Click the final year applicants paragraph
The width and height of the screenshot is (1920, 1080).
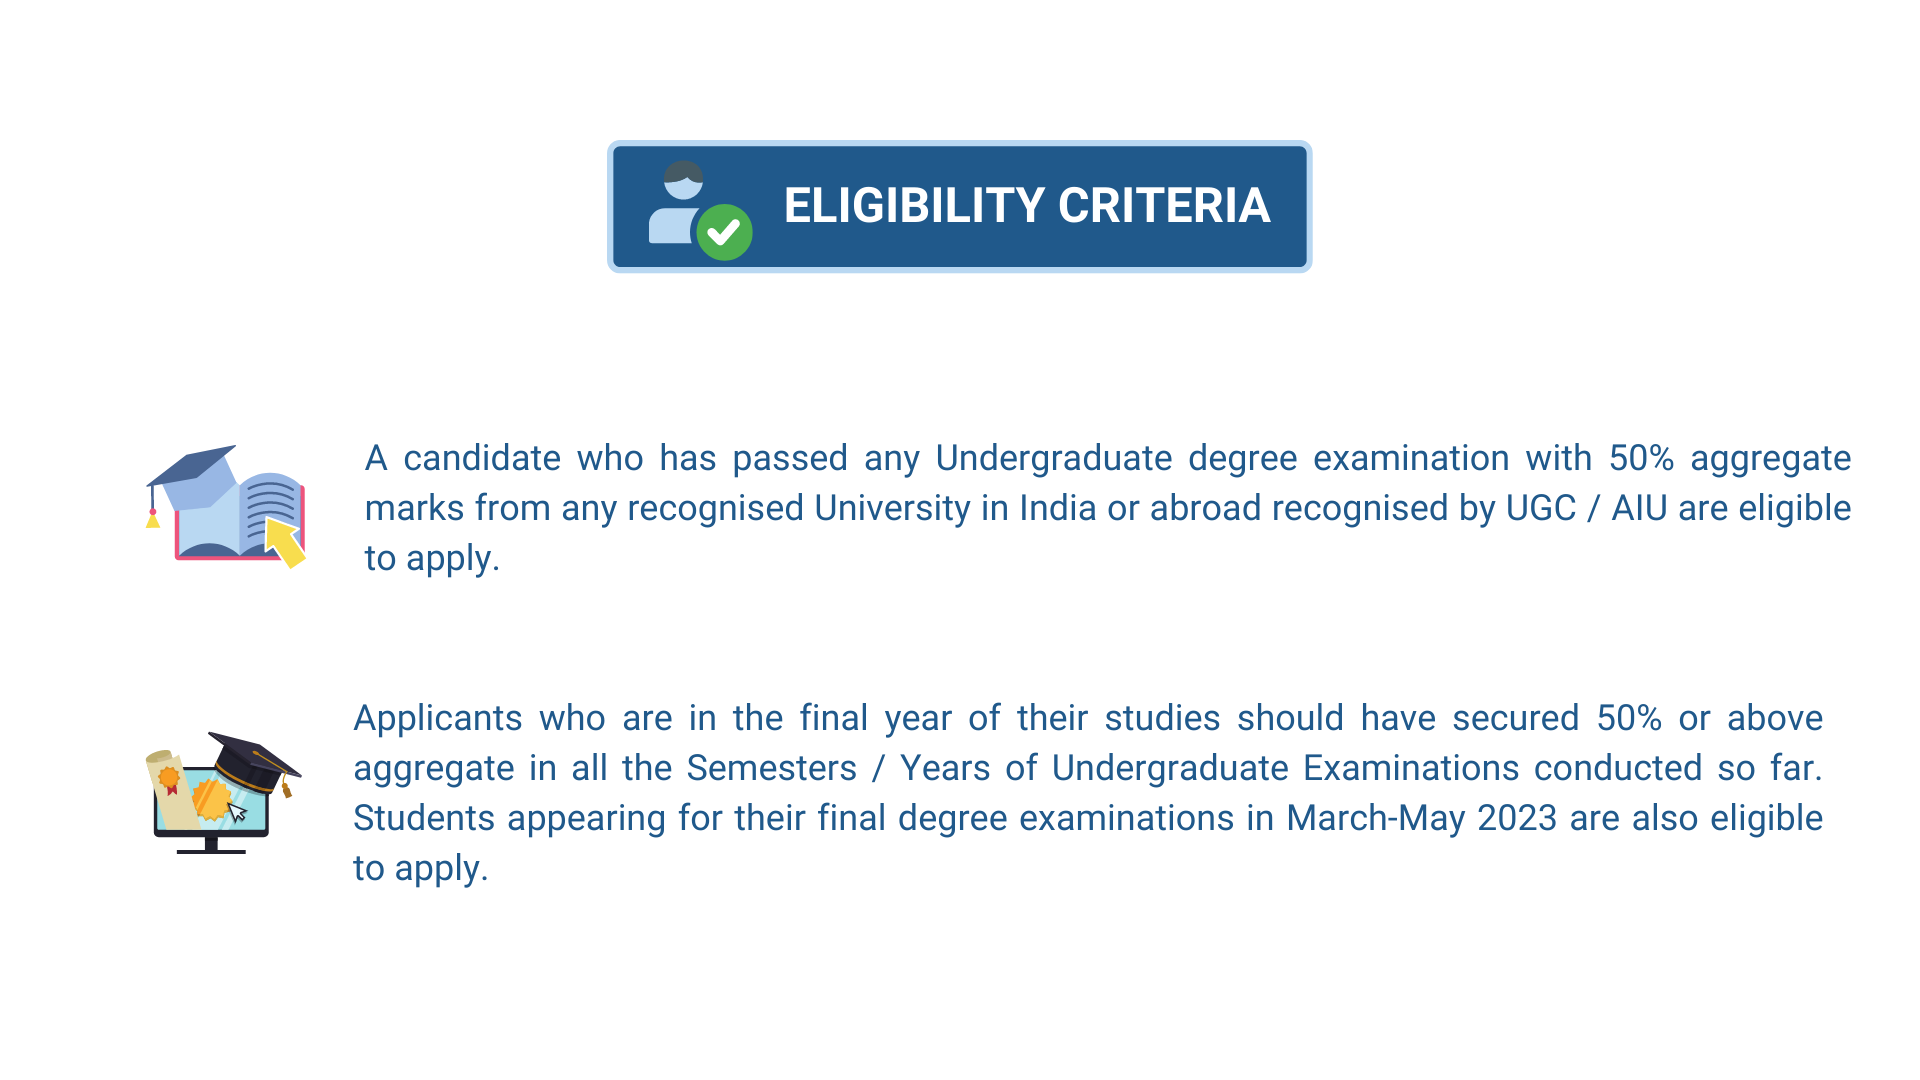[1087, 793]
